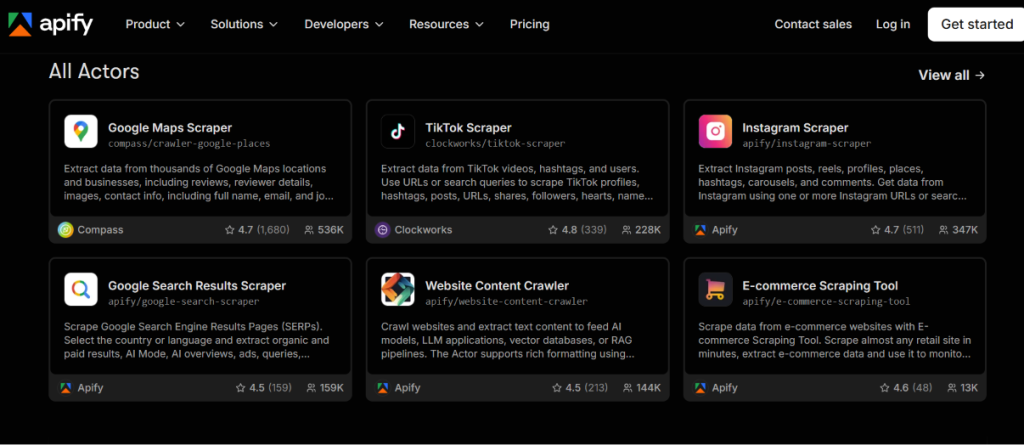
Task: Open the TikTok Scraper title
Action: (468, 128)
